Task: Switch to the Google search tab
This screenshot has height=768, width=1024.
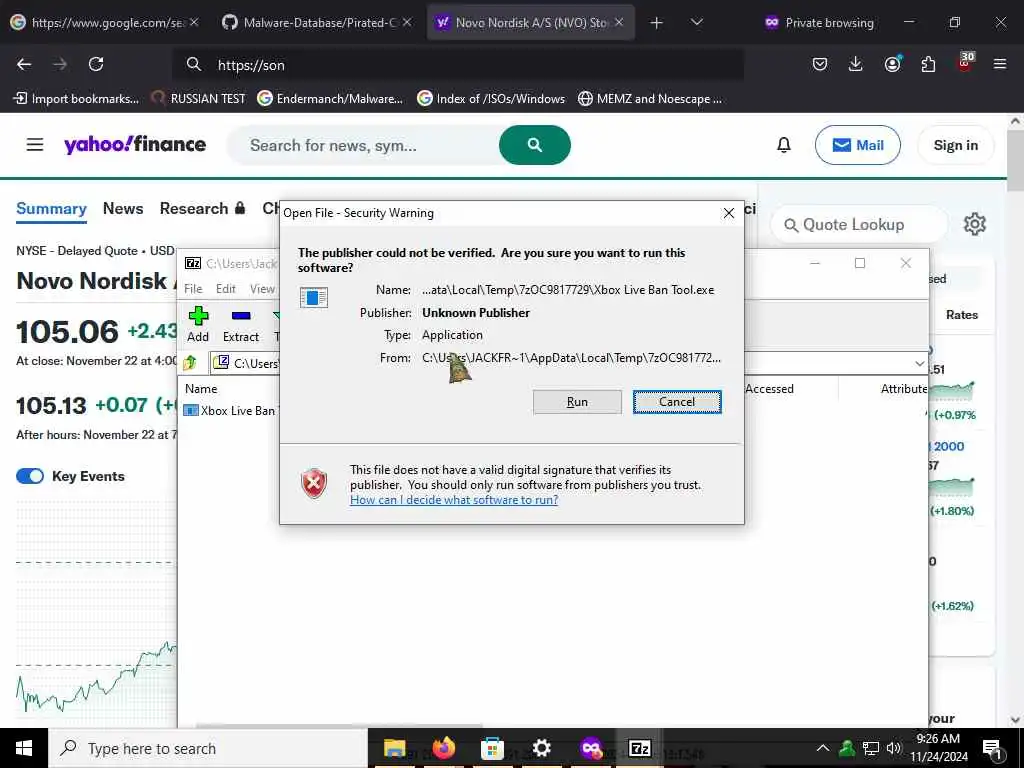Action: 104,22
